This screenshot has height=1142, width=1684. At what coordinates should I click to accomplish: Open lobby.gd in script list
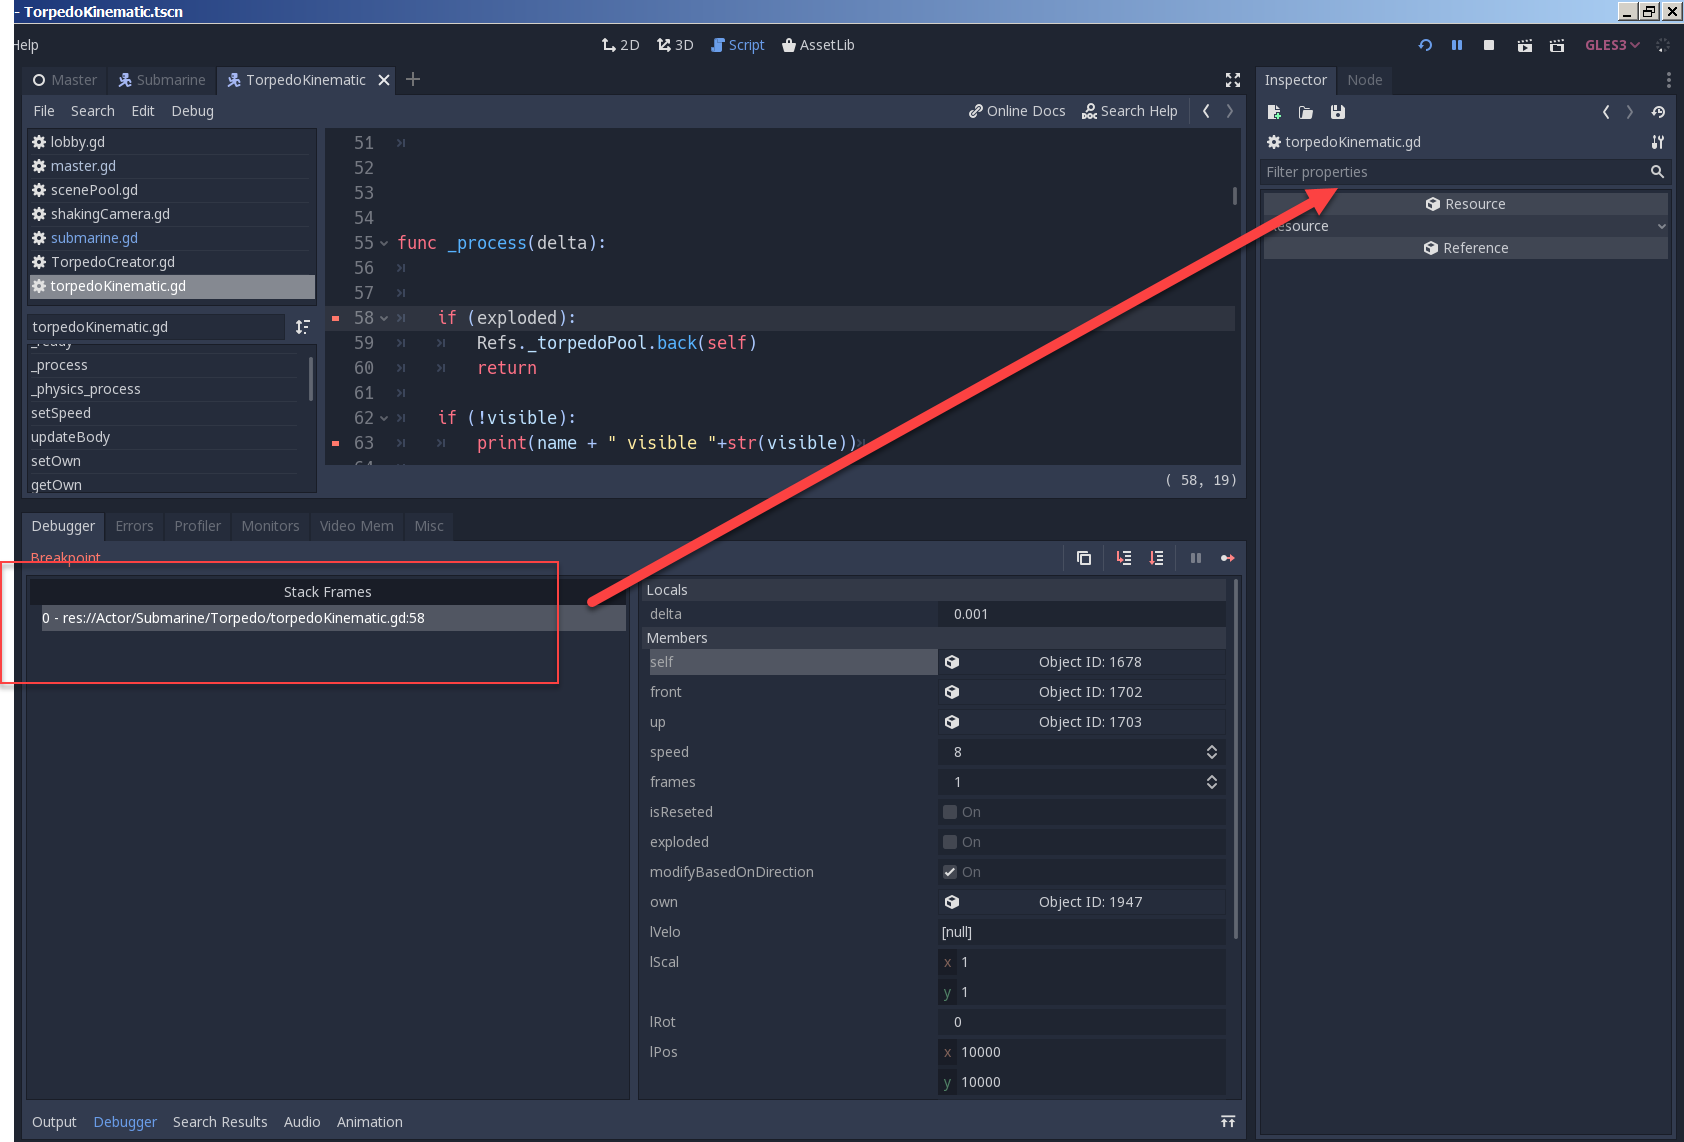click(x=172, y=142)
